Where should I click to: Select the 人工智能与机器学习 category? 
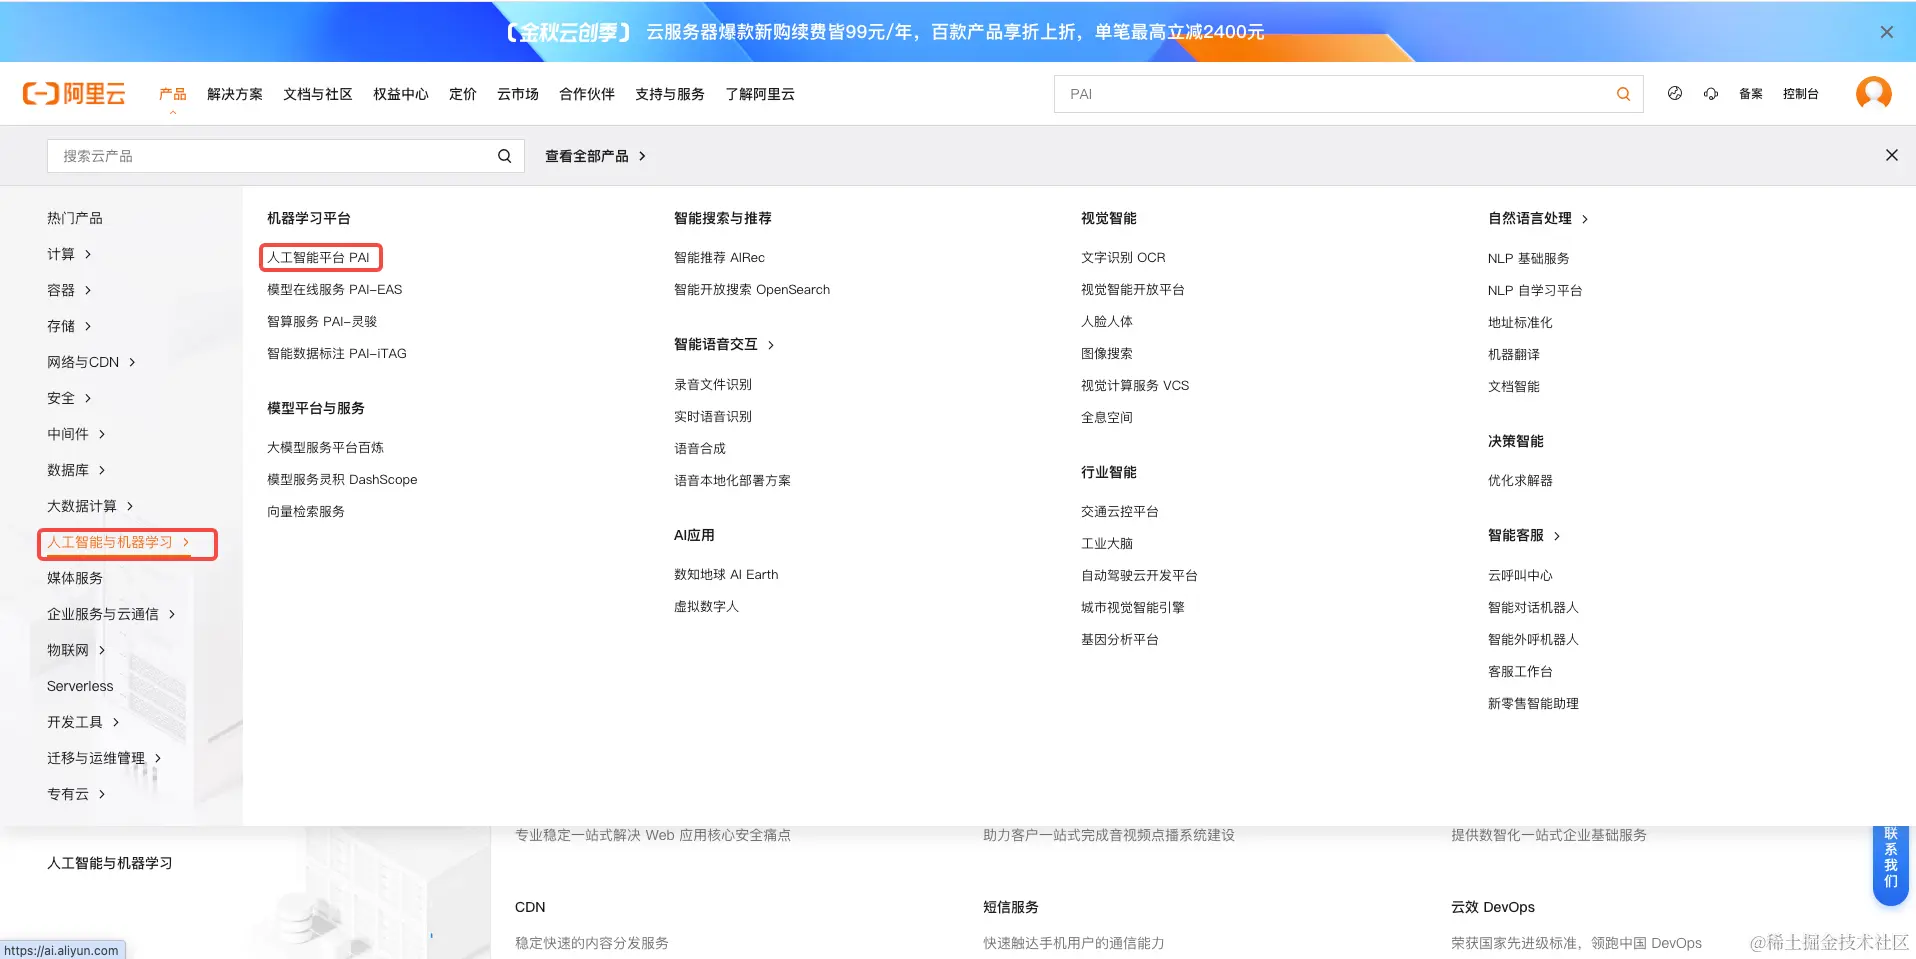point(118,542)
